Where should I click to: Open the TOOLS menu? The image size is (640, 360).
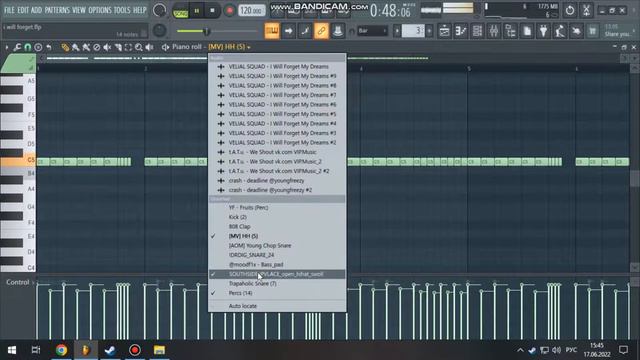(122, 10)
